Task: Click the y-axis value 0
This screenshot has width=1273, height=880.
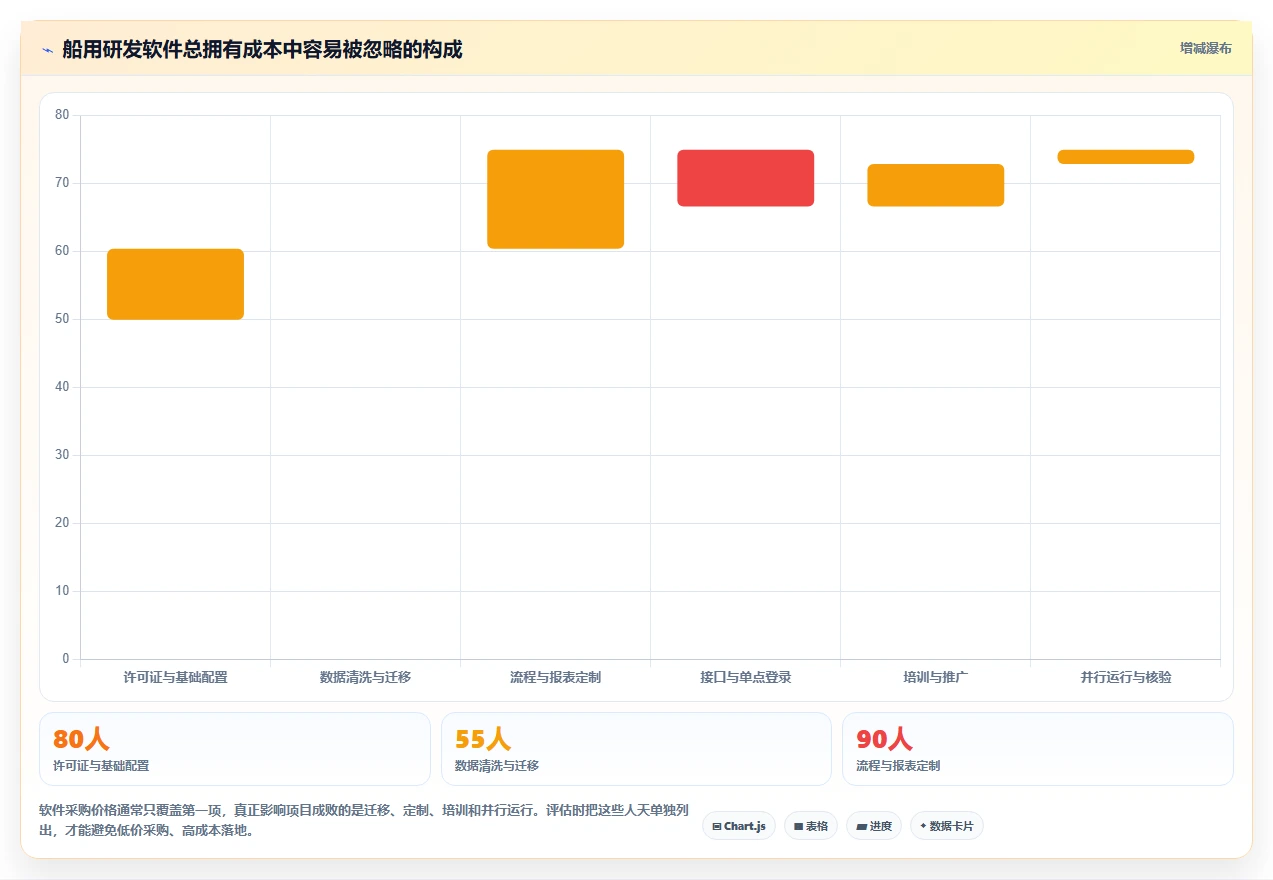Action: [66, 659]
